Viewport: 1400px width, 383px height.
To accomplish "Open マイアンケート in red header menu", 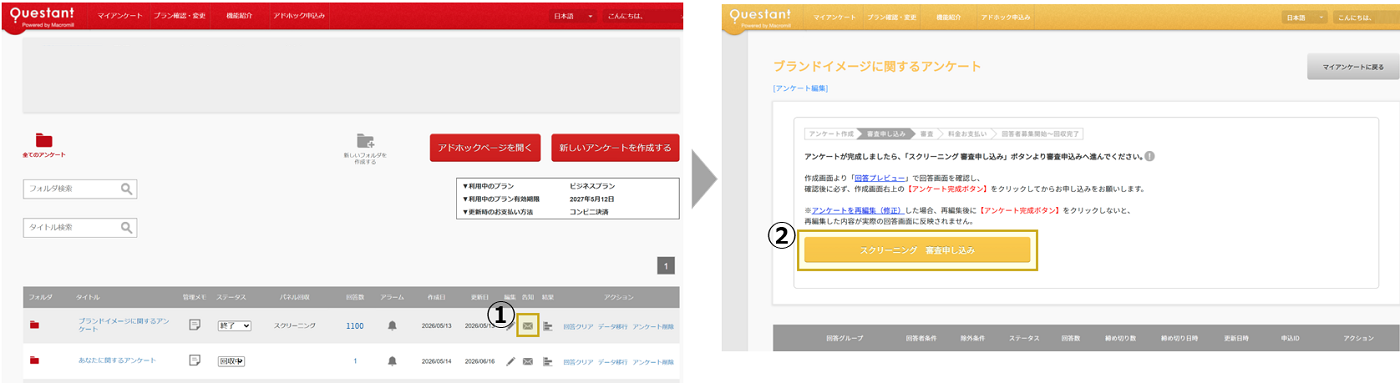I will click(x=120, y=17).
